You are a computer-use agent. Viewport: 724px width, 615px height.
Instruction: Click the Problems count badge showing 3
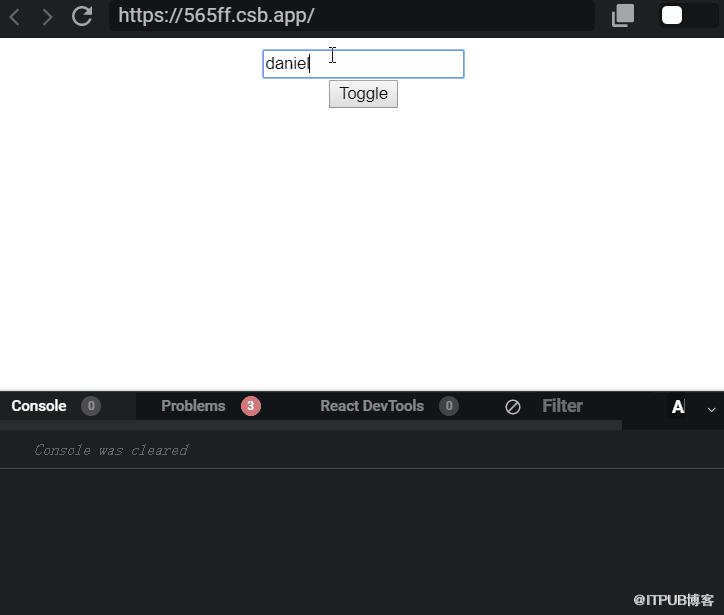(x=251, y=406)
